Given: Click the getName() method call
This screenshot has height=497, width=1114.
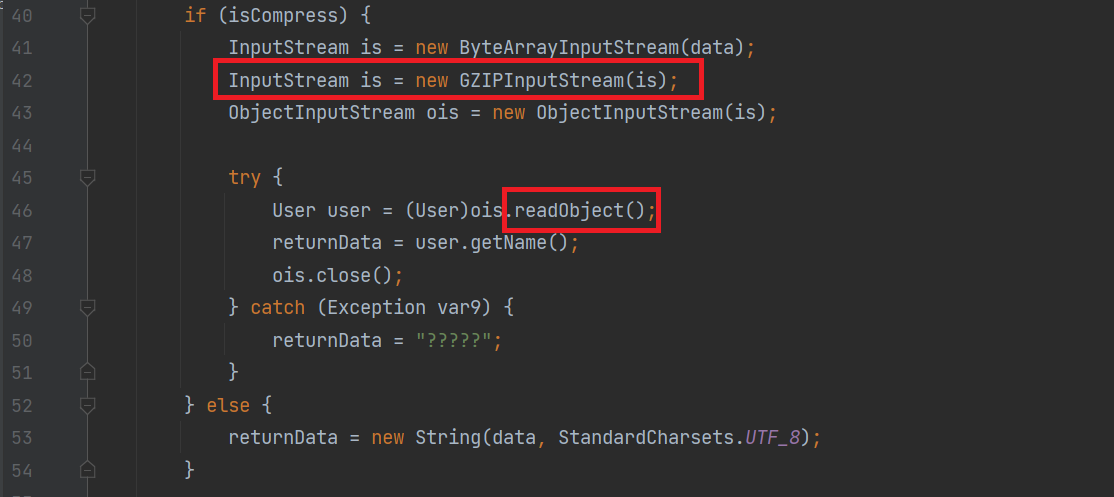Looking at the screenshot, I should pos(531,243).
